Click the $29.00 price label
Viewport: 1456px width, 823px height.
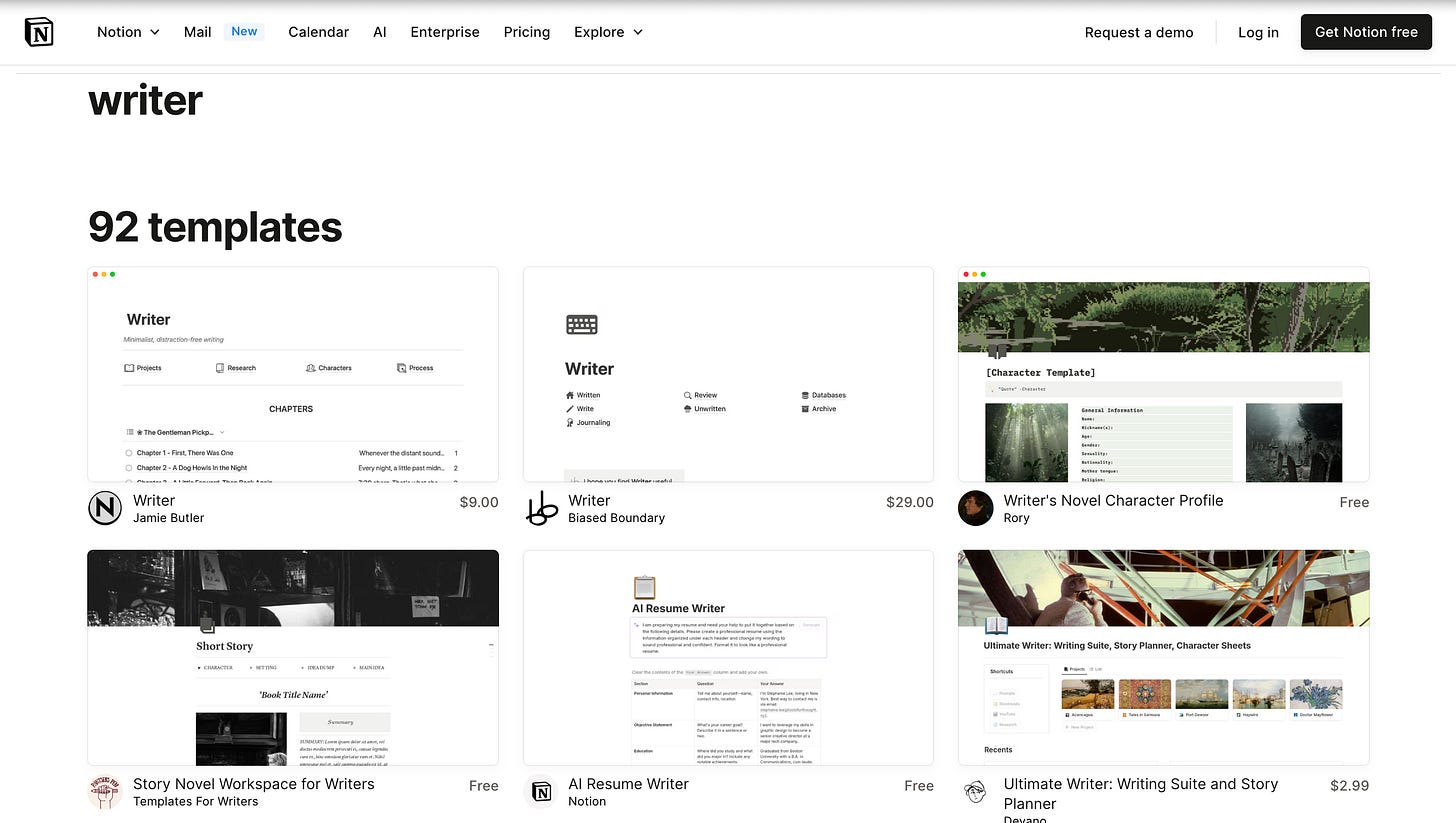(x=910, y=502)
